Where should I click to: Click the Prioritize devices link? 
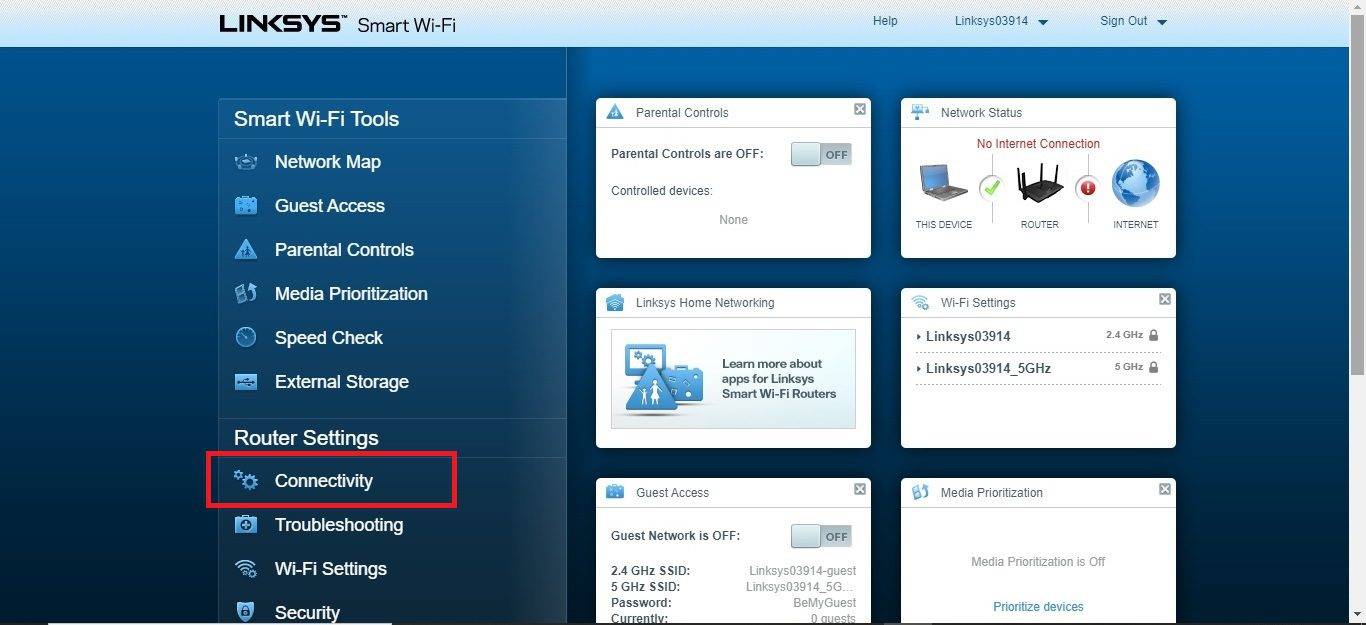pyautogui.click(x=1038, y=607)
